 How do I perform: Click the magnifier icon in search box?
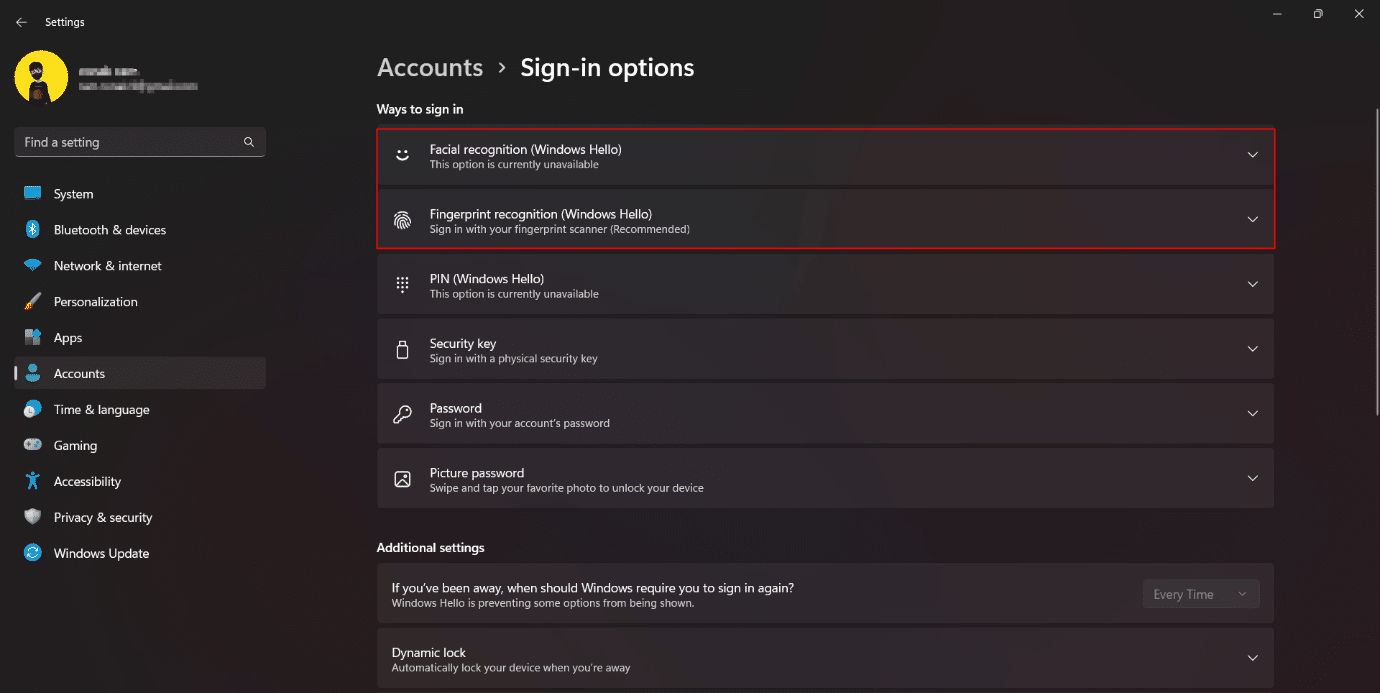pos(249,142)
